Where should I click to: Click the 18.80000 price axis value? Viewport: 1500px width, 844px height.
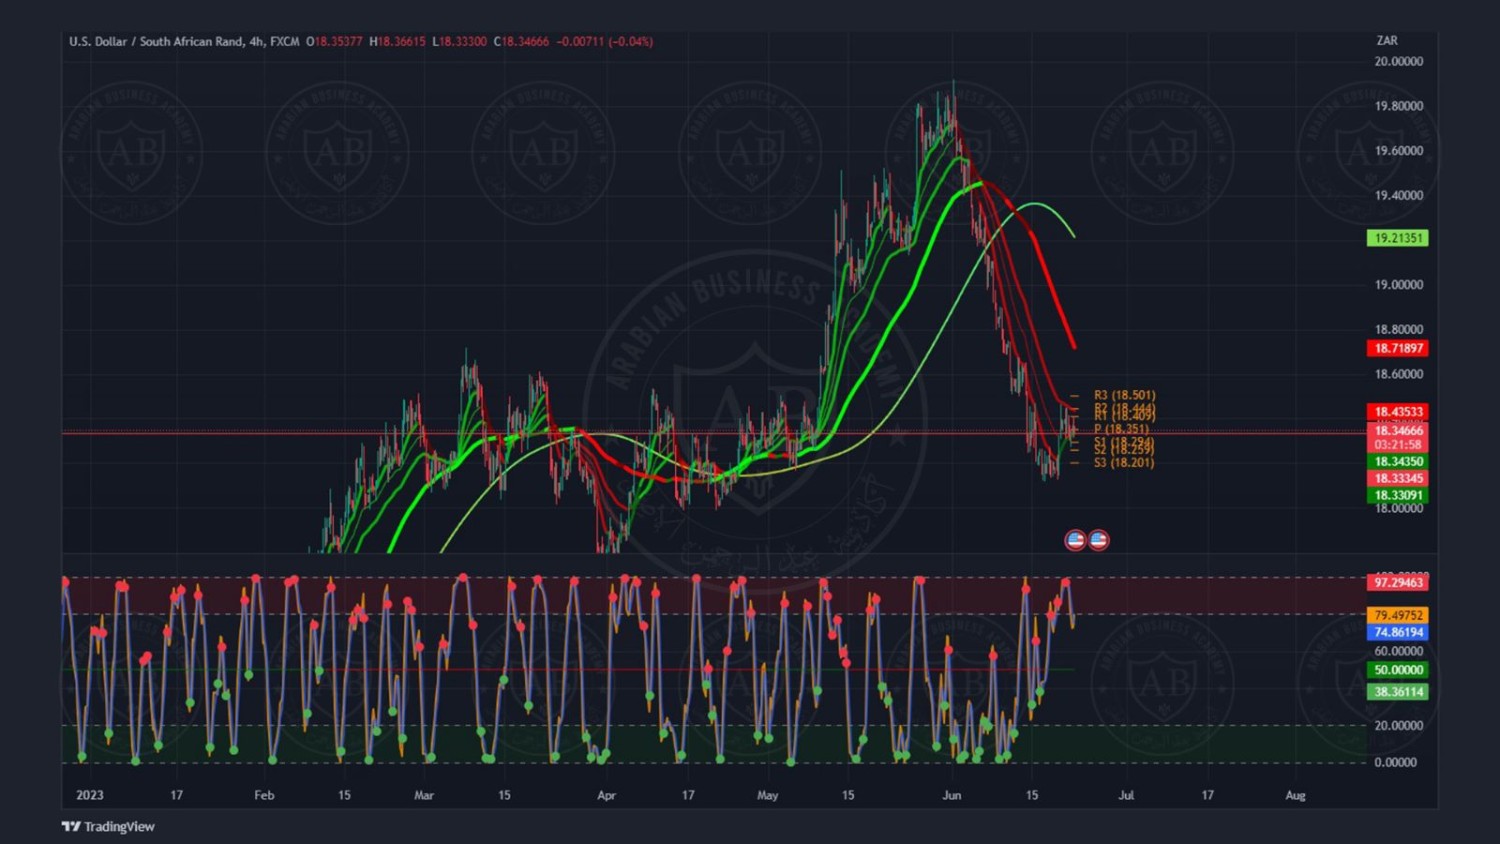[x=1398, y=329]
